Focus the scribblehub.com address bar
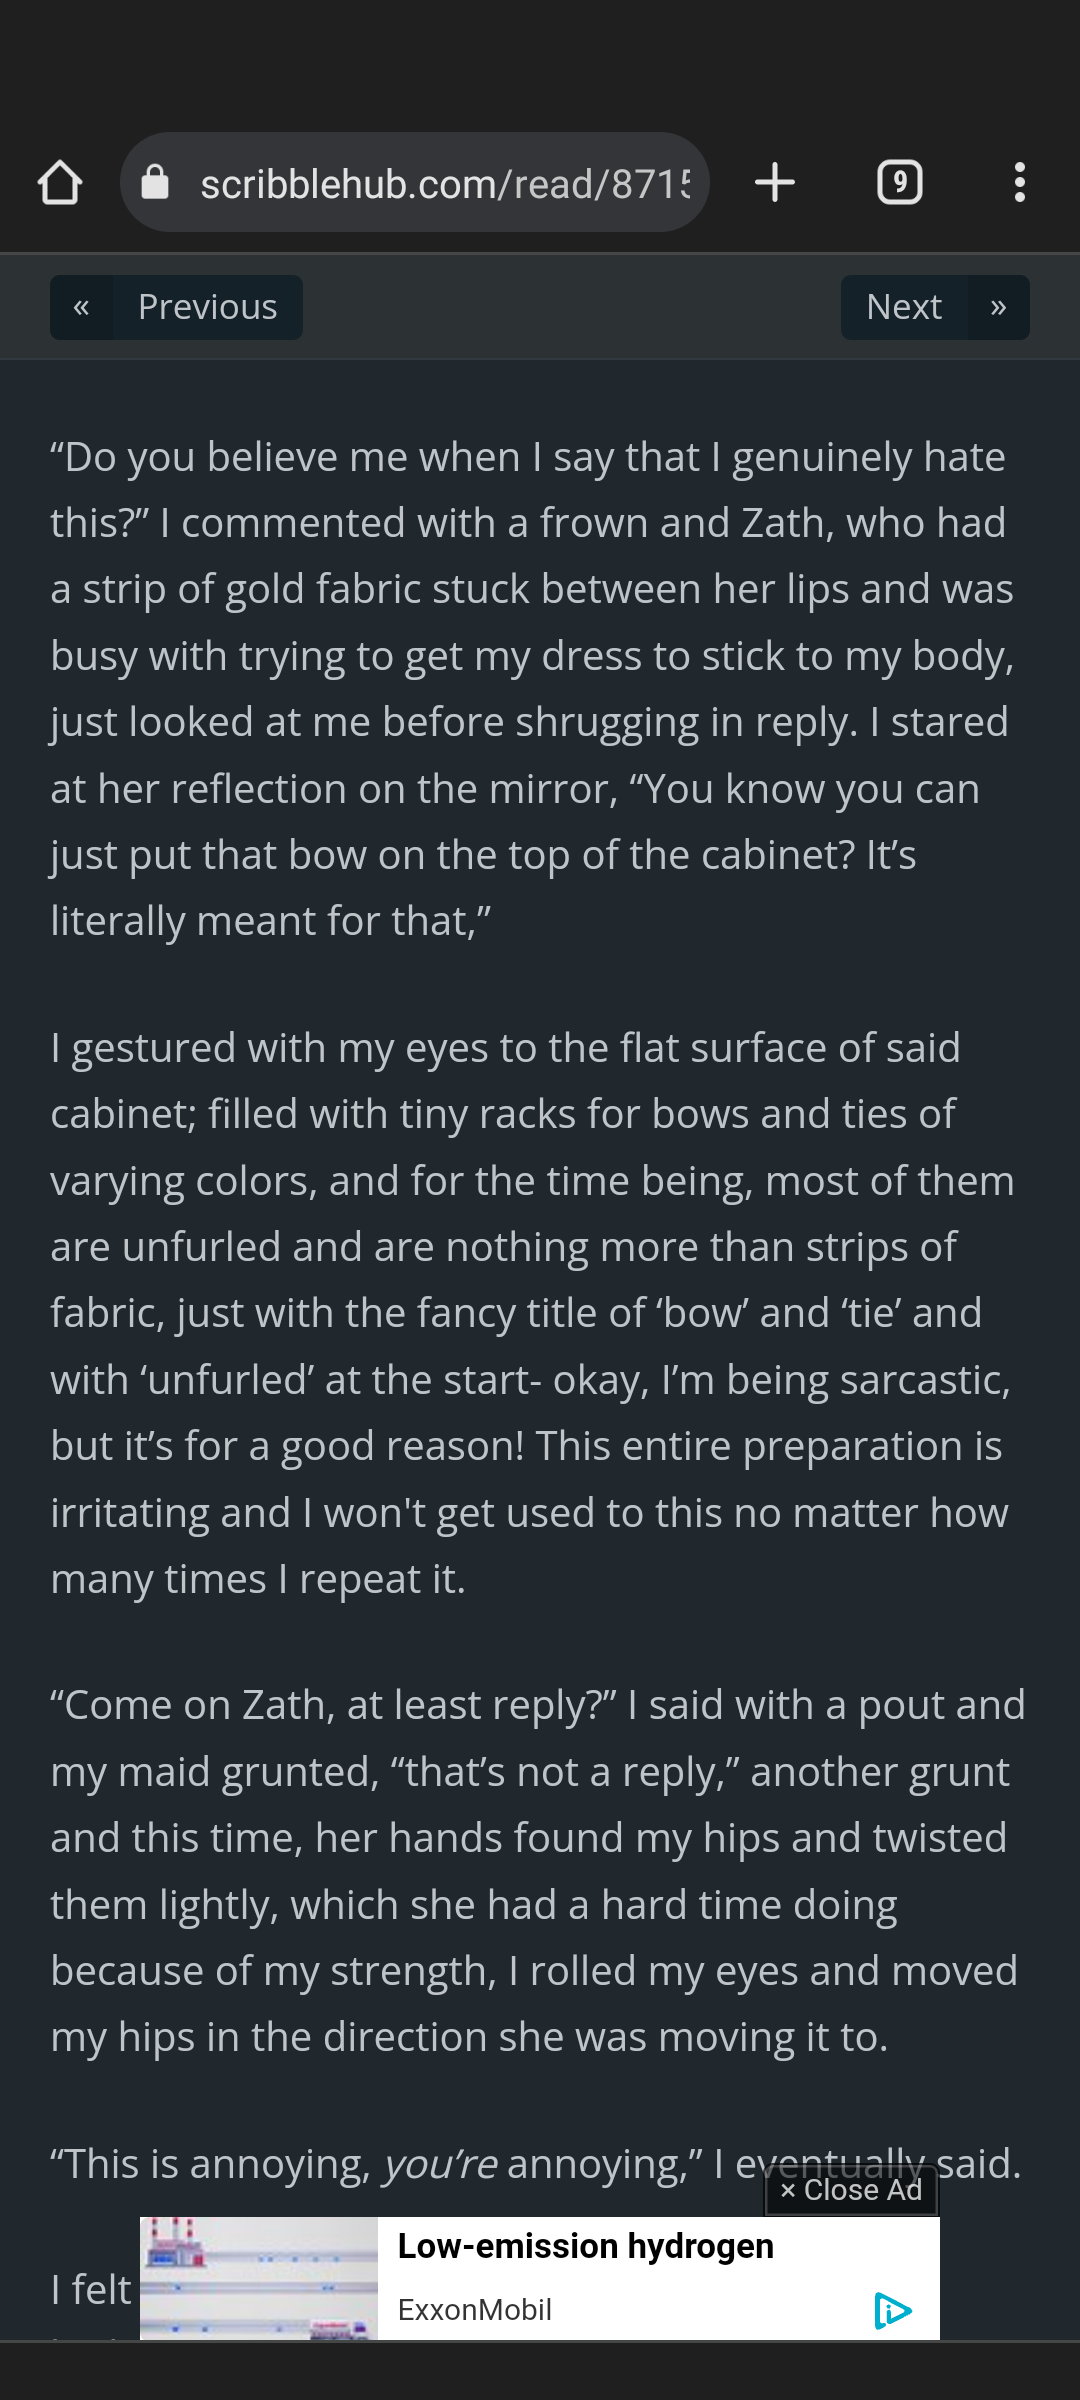This screenshot has height=2400, width=1080. coord(444,184)
